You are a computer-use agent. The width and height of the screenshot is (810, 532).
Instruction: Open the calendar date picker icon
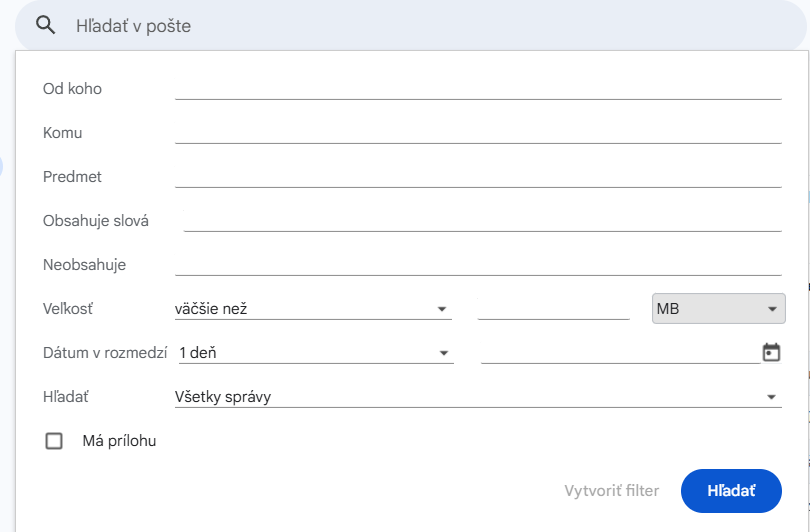771,352
